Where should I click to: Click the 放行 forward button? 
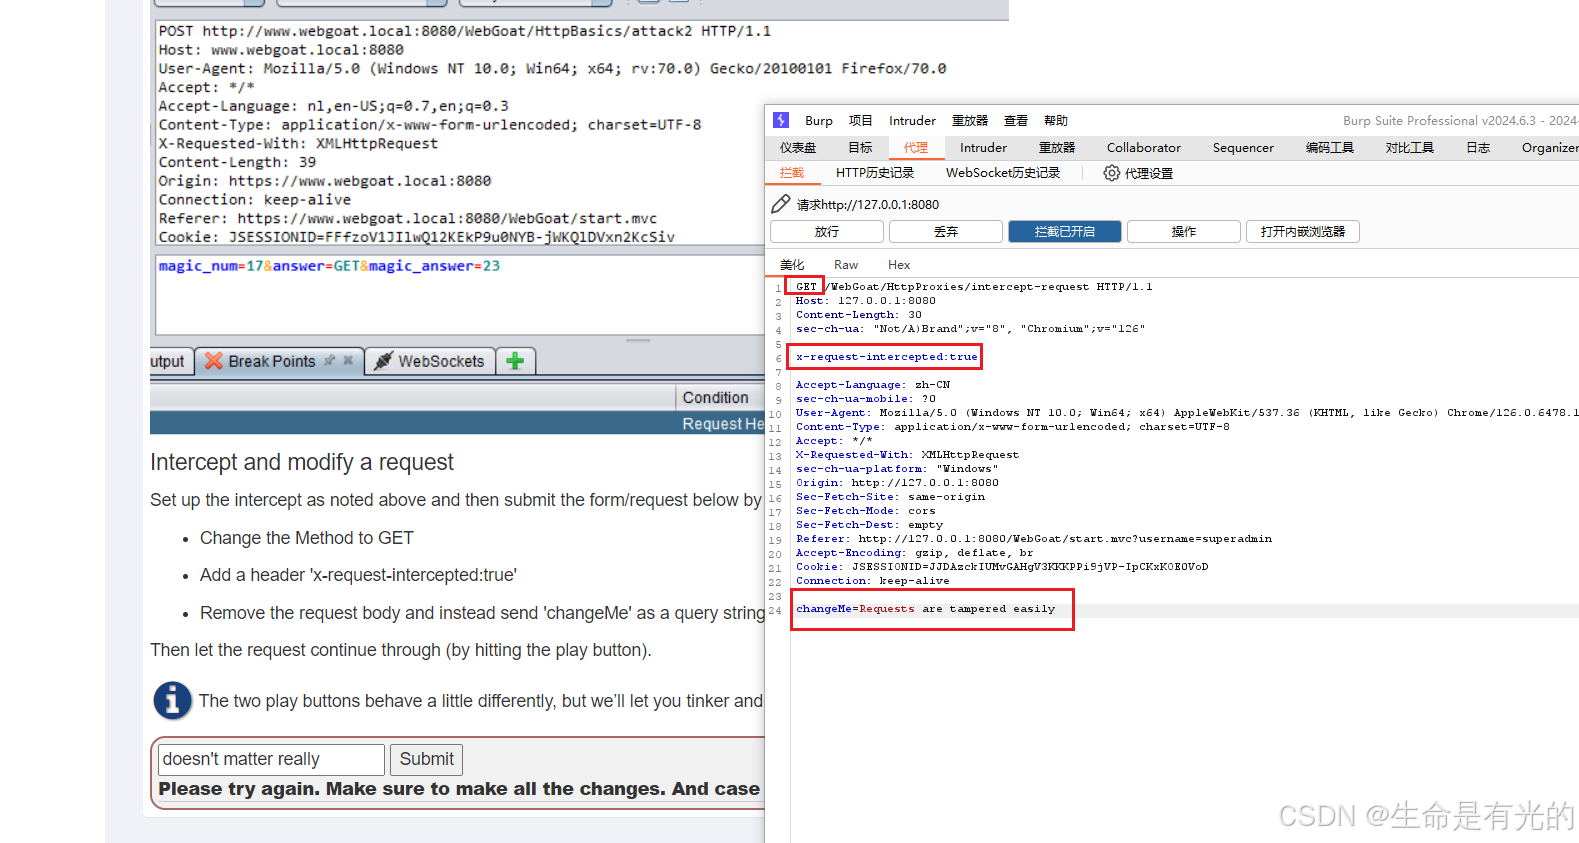point(827,231)
